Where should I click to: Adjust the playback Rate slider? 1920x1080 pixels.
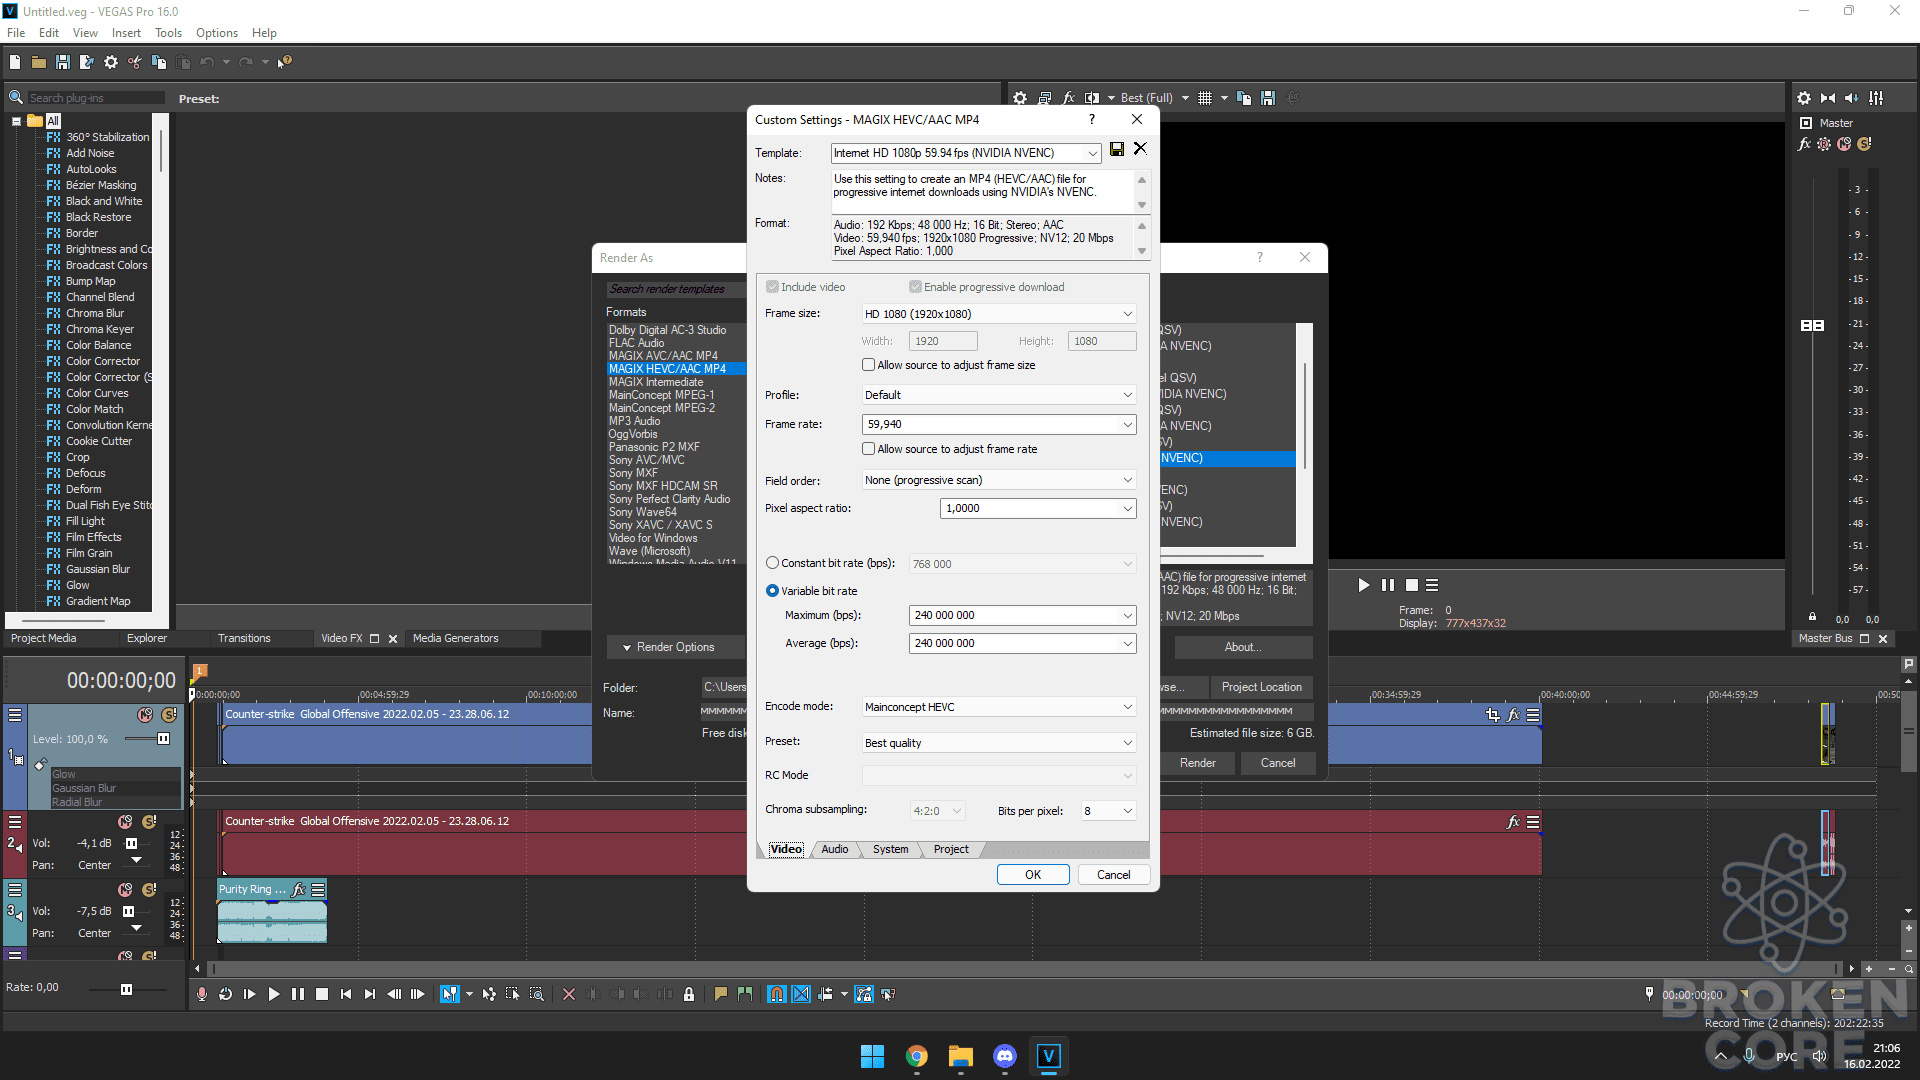pos(126,989)
